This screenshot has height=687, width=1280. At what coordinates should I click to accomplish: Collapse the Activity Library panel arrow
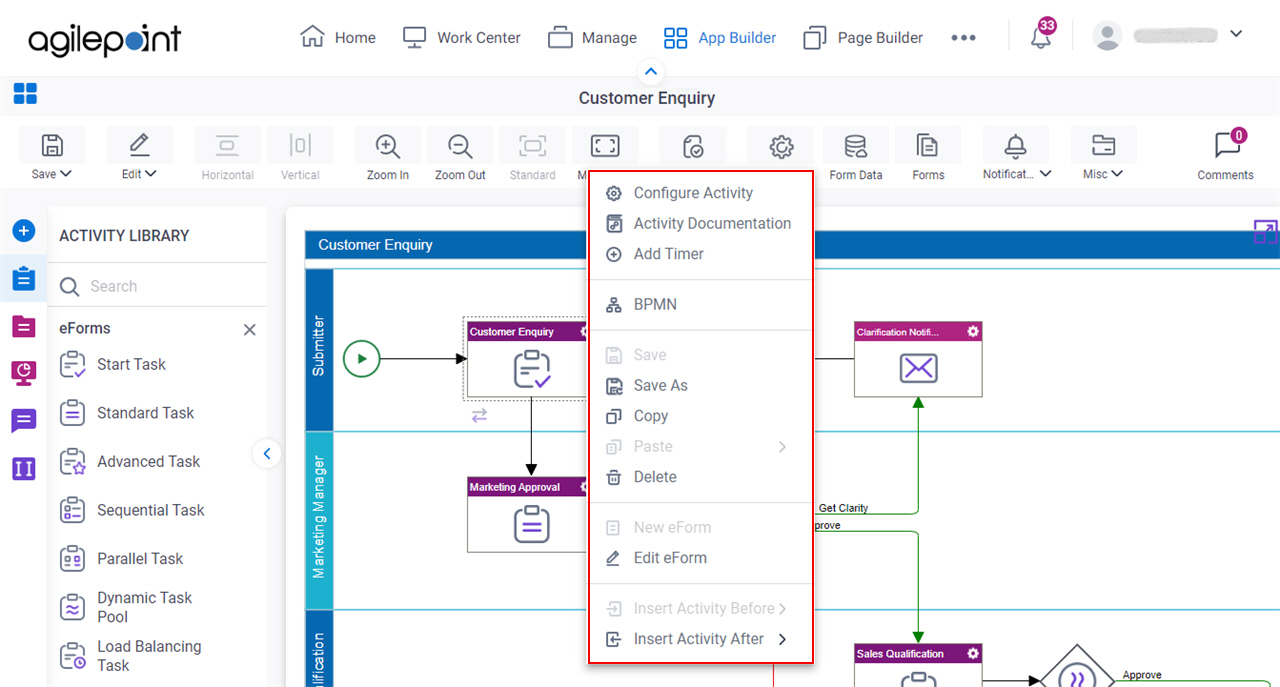267,454
